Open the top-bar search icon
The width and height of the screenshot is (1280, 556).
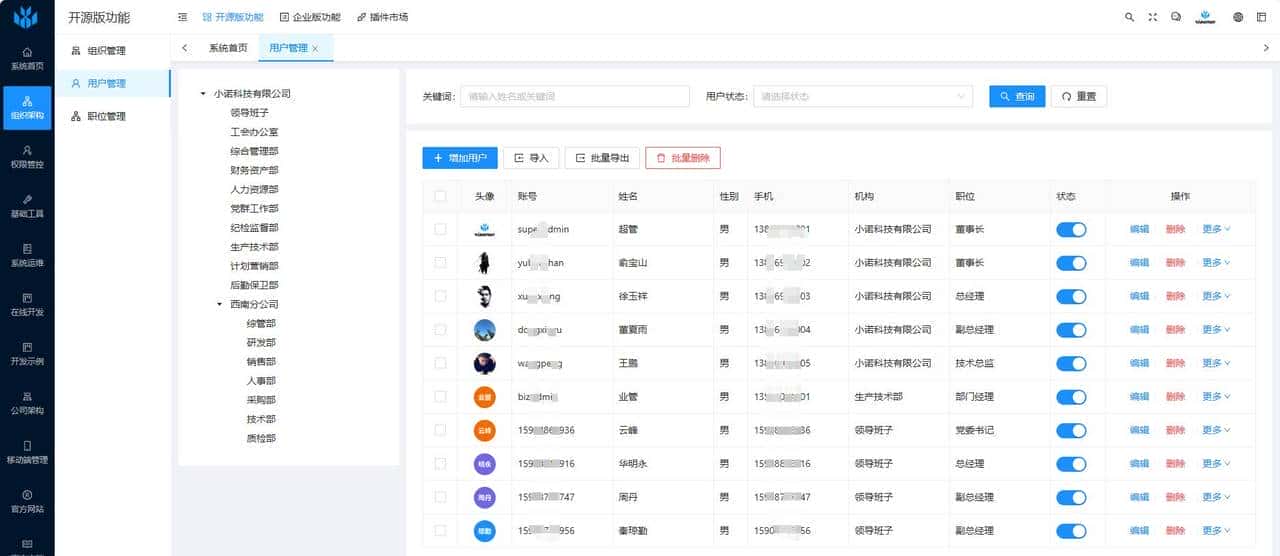tap(1129, 17)
